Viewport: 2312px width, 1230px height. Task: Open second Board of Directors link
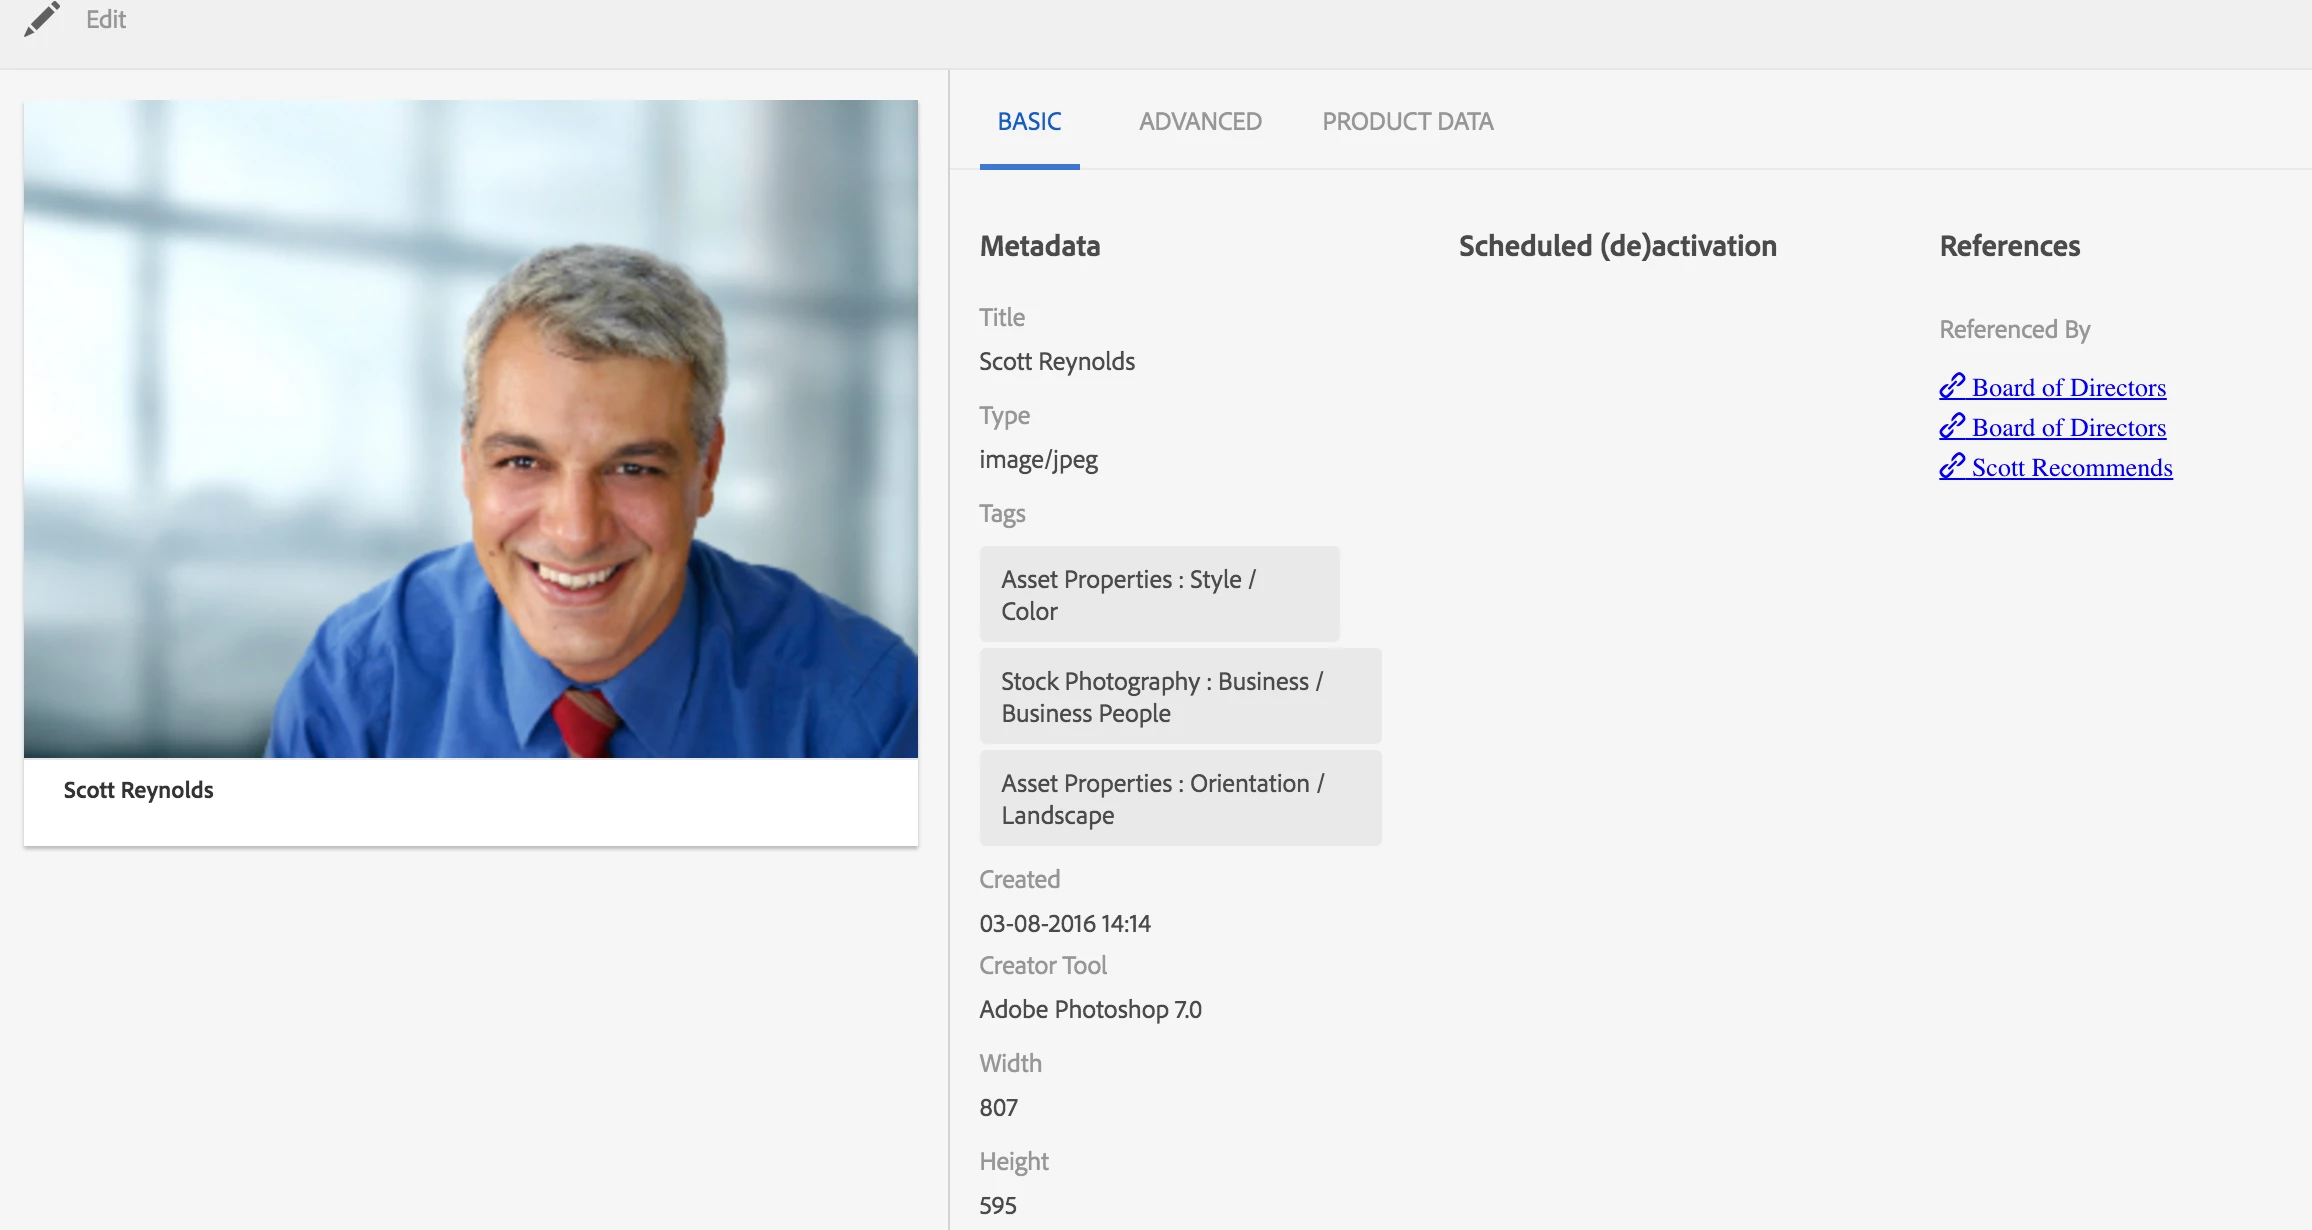(x=2068, y=428)
